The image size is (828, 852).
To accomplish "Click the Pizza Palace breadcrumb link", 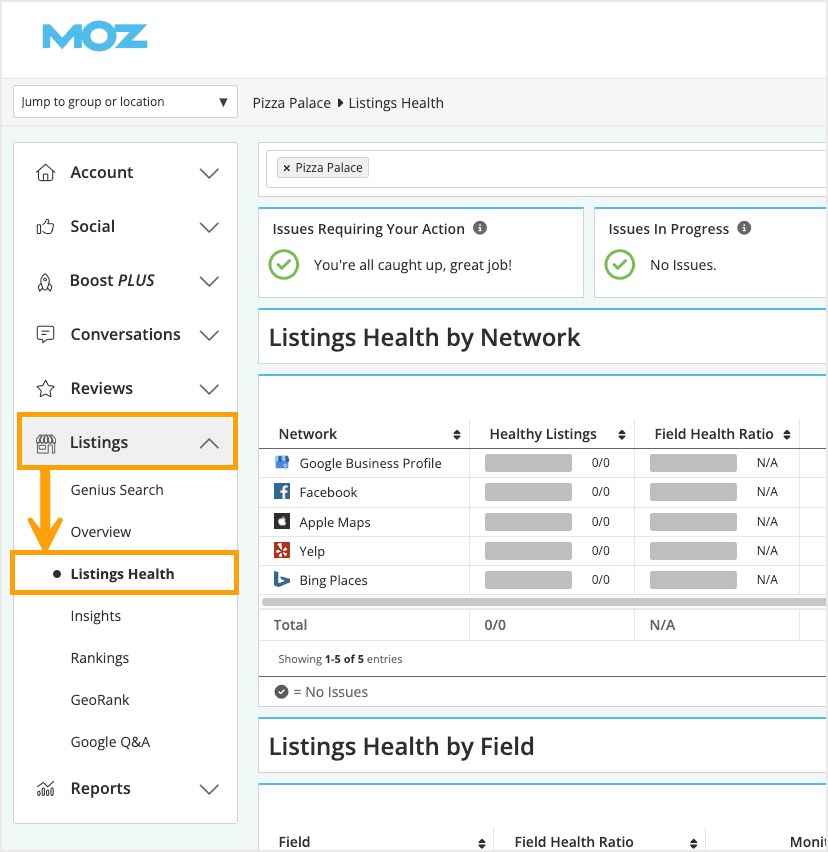I will coord(290,102).
